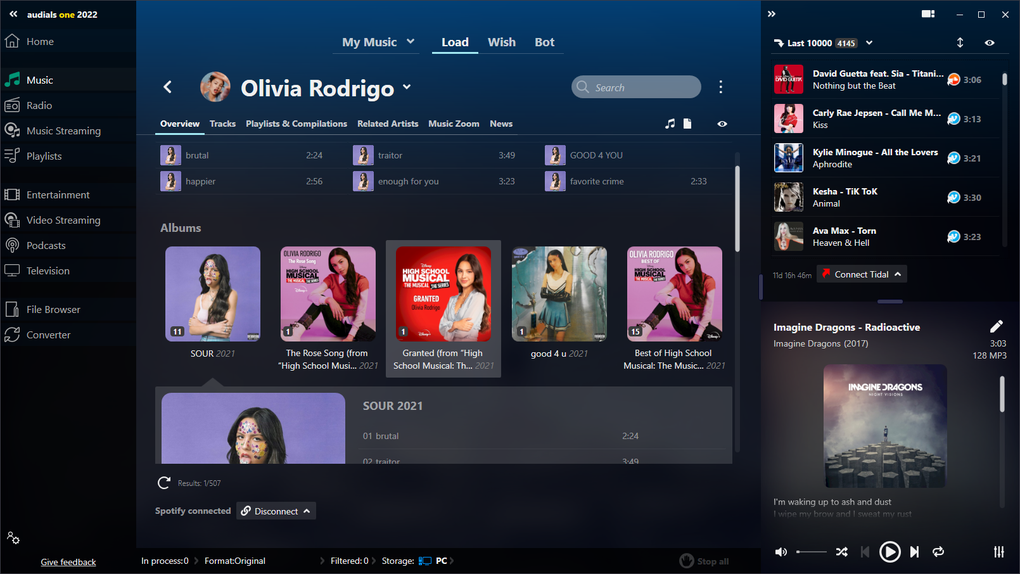Go back with the left arrow
1020x574 pixels.
tap(168, 87)
